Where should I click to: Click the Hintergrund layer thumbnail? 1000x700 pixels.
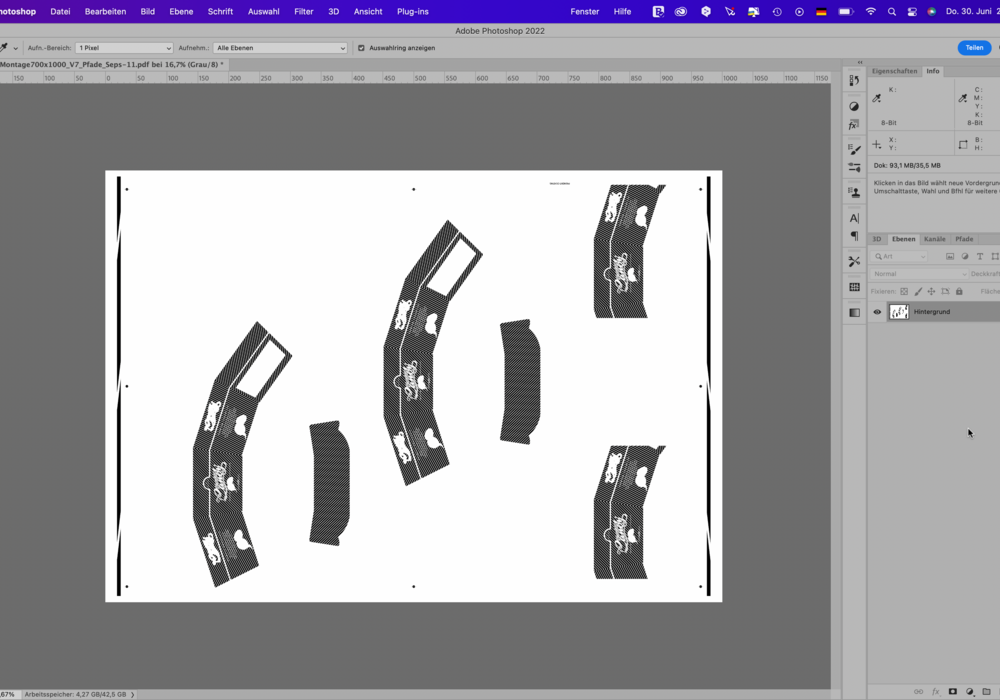899,312
